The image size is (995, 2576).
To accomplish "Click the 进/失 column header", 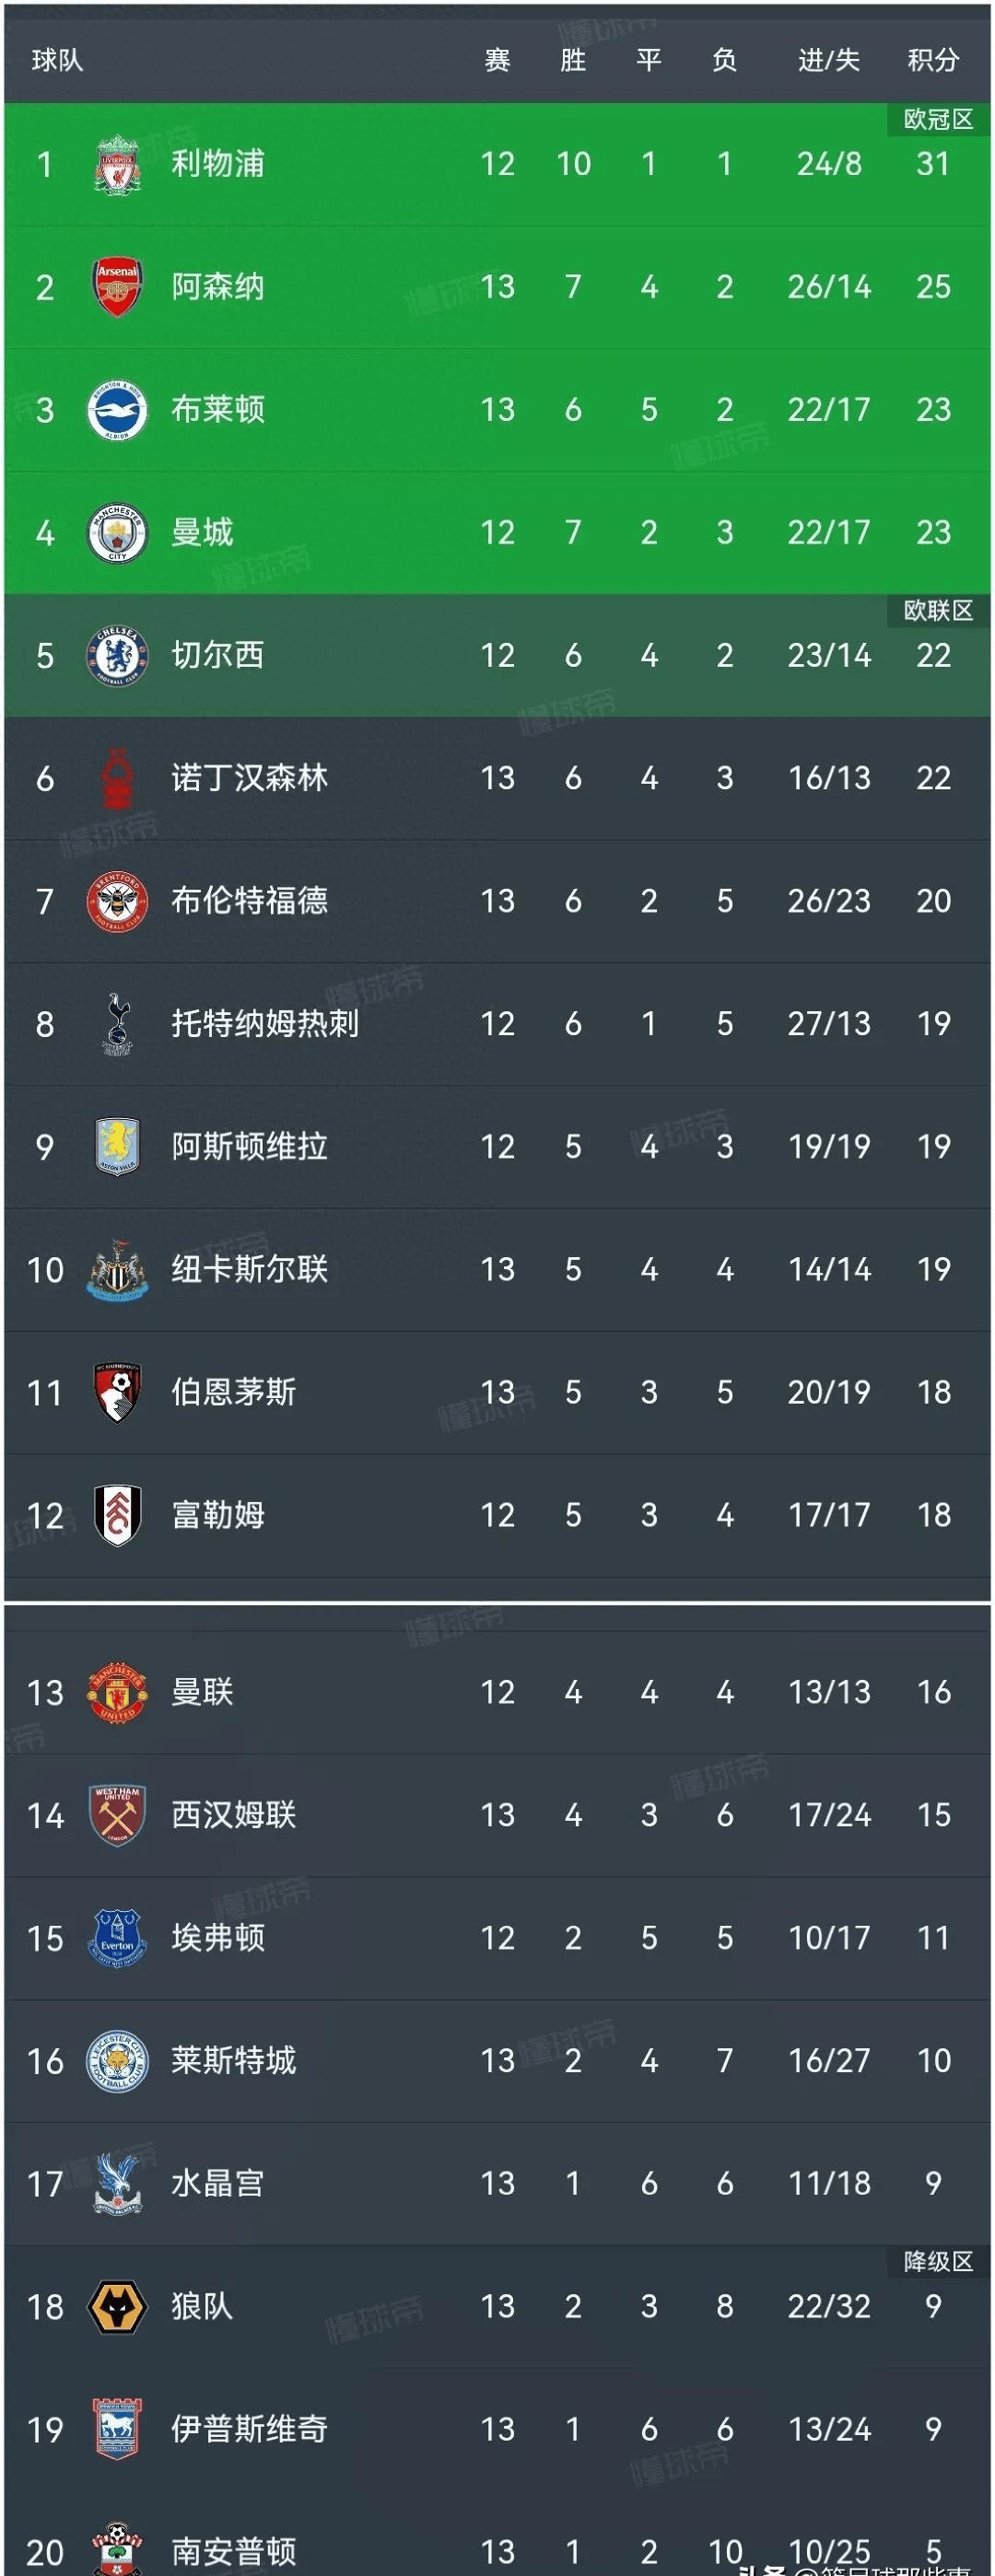I will click(x=828, y=61).
